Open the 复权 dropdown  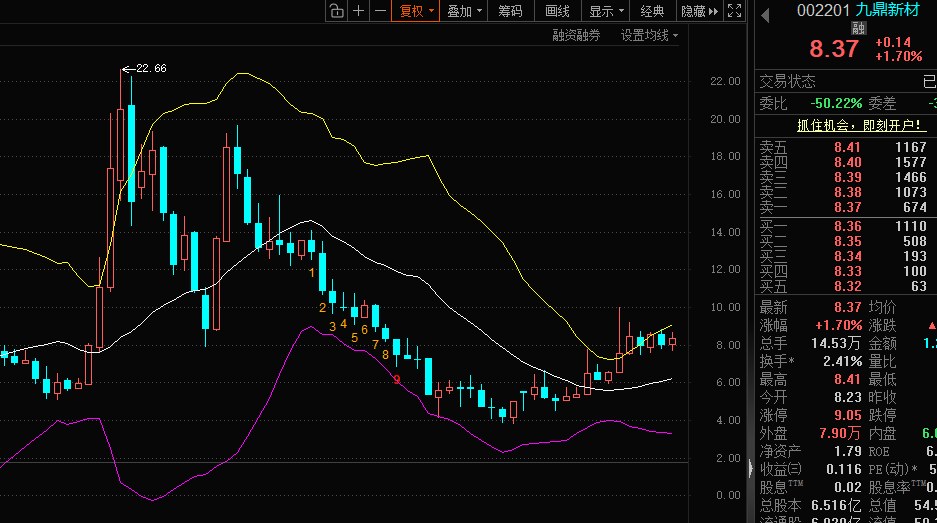click(x=416, y=11)
